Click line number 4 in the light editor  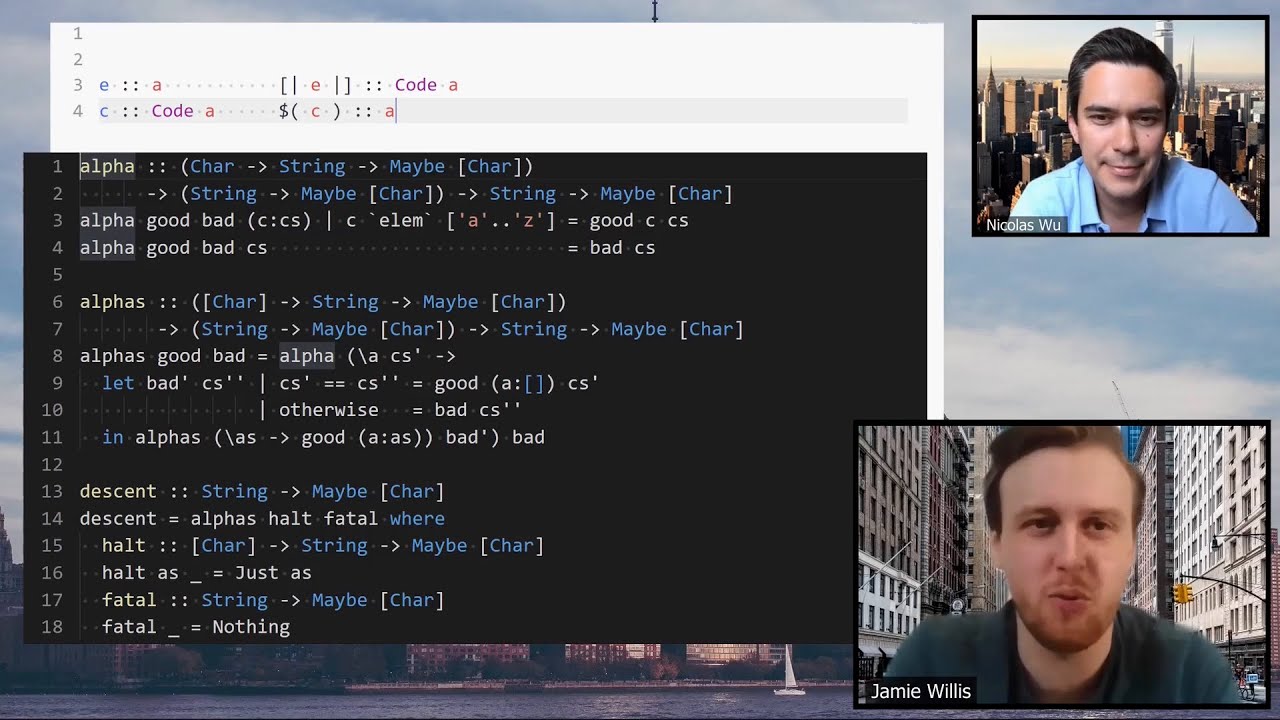(77, 111)
